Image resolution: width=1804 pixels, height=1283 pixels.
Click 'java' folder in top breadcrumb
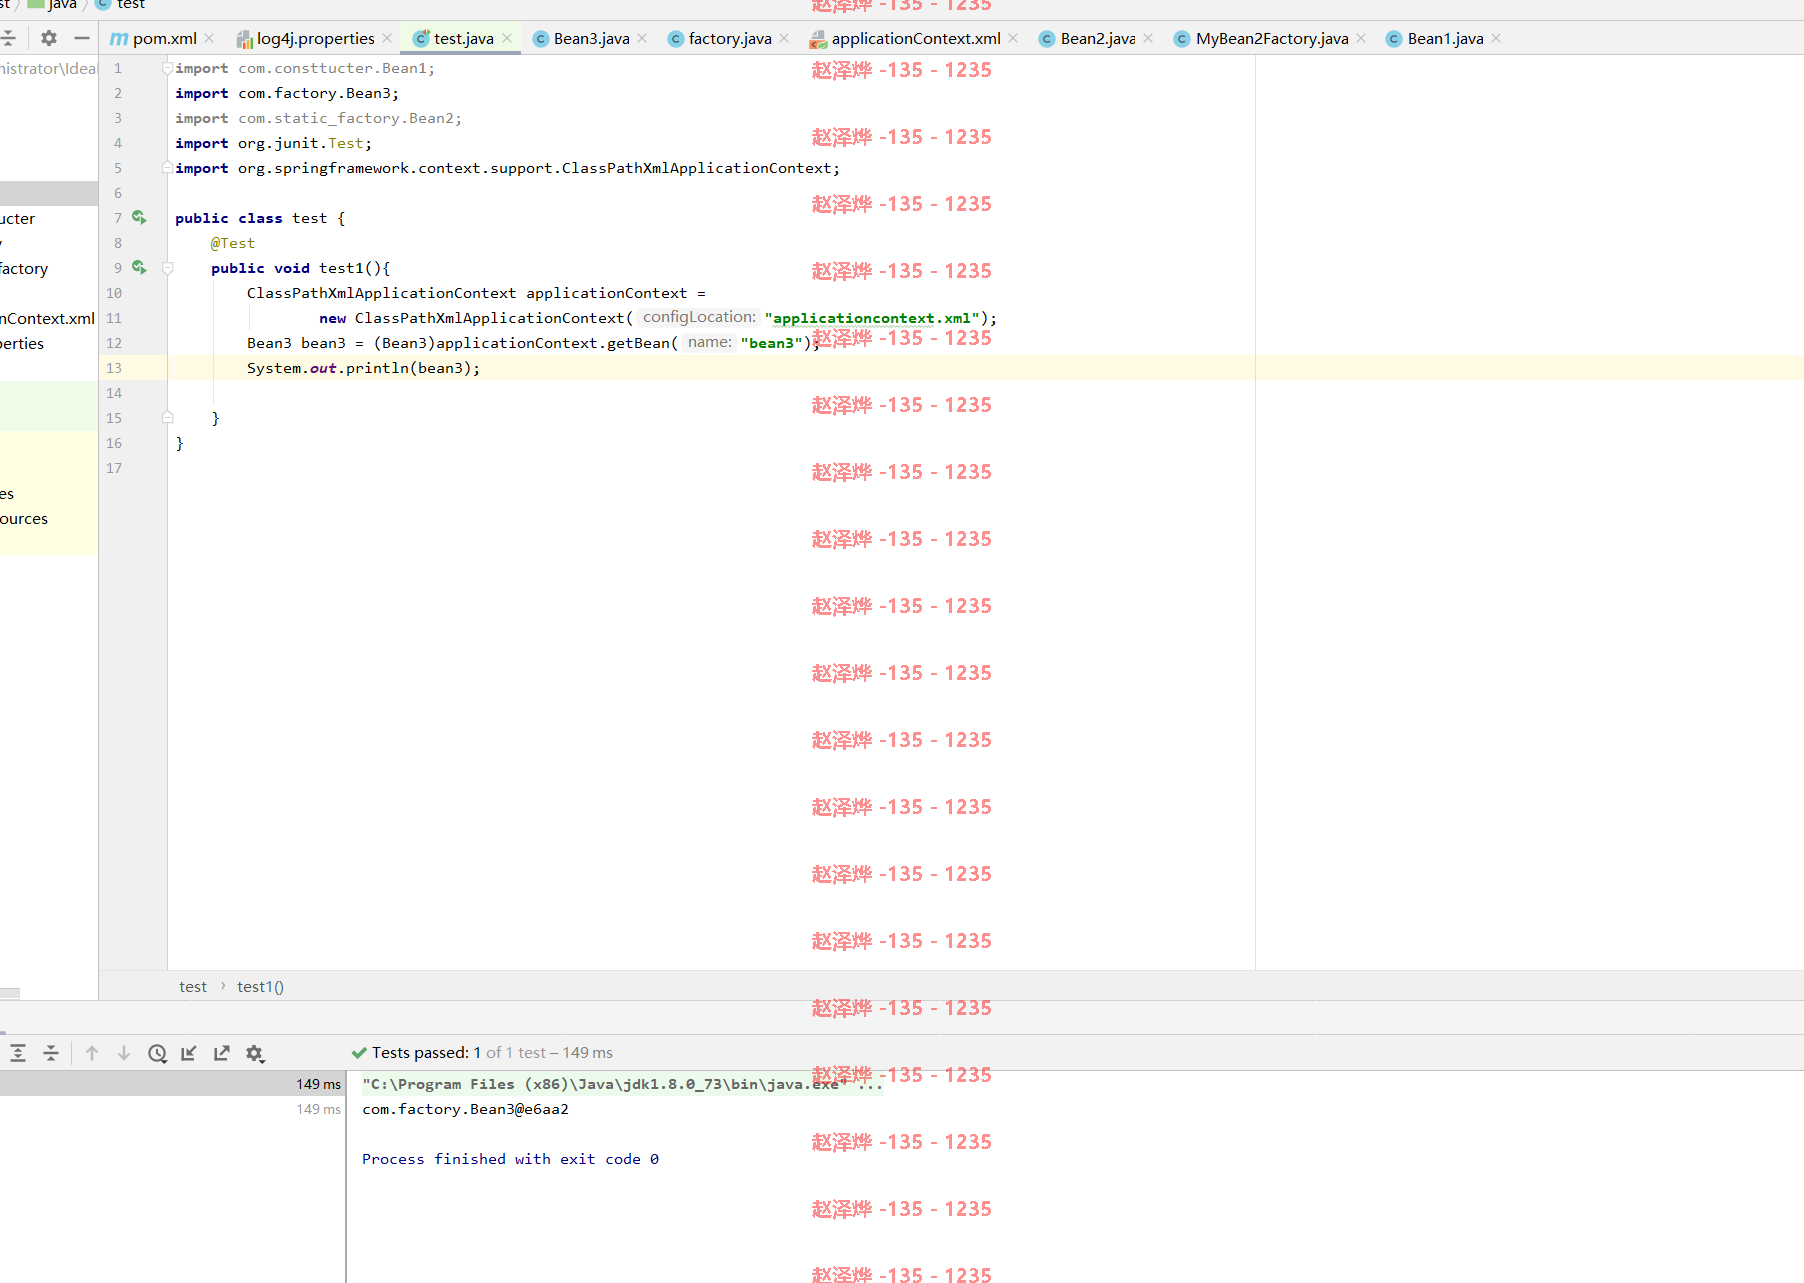53,5
